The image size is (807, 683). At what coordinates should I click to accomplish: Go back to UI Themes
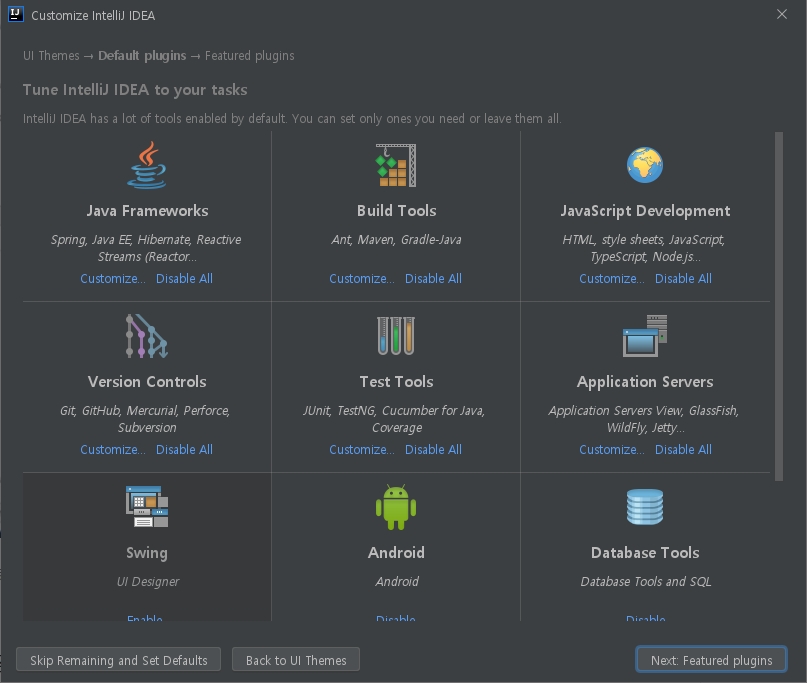click(296, 660)
